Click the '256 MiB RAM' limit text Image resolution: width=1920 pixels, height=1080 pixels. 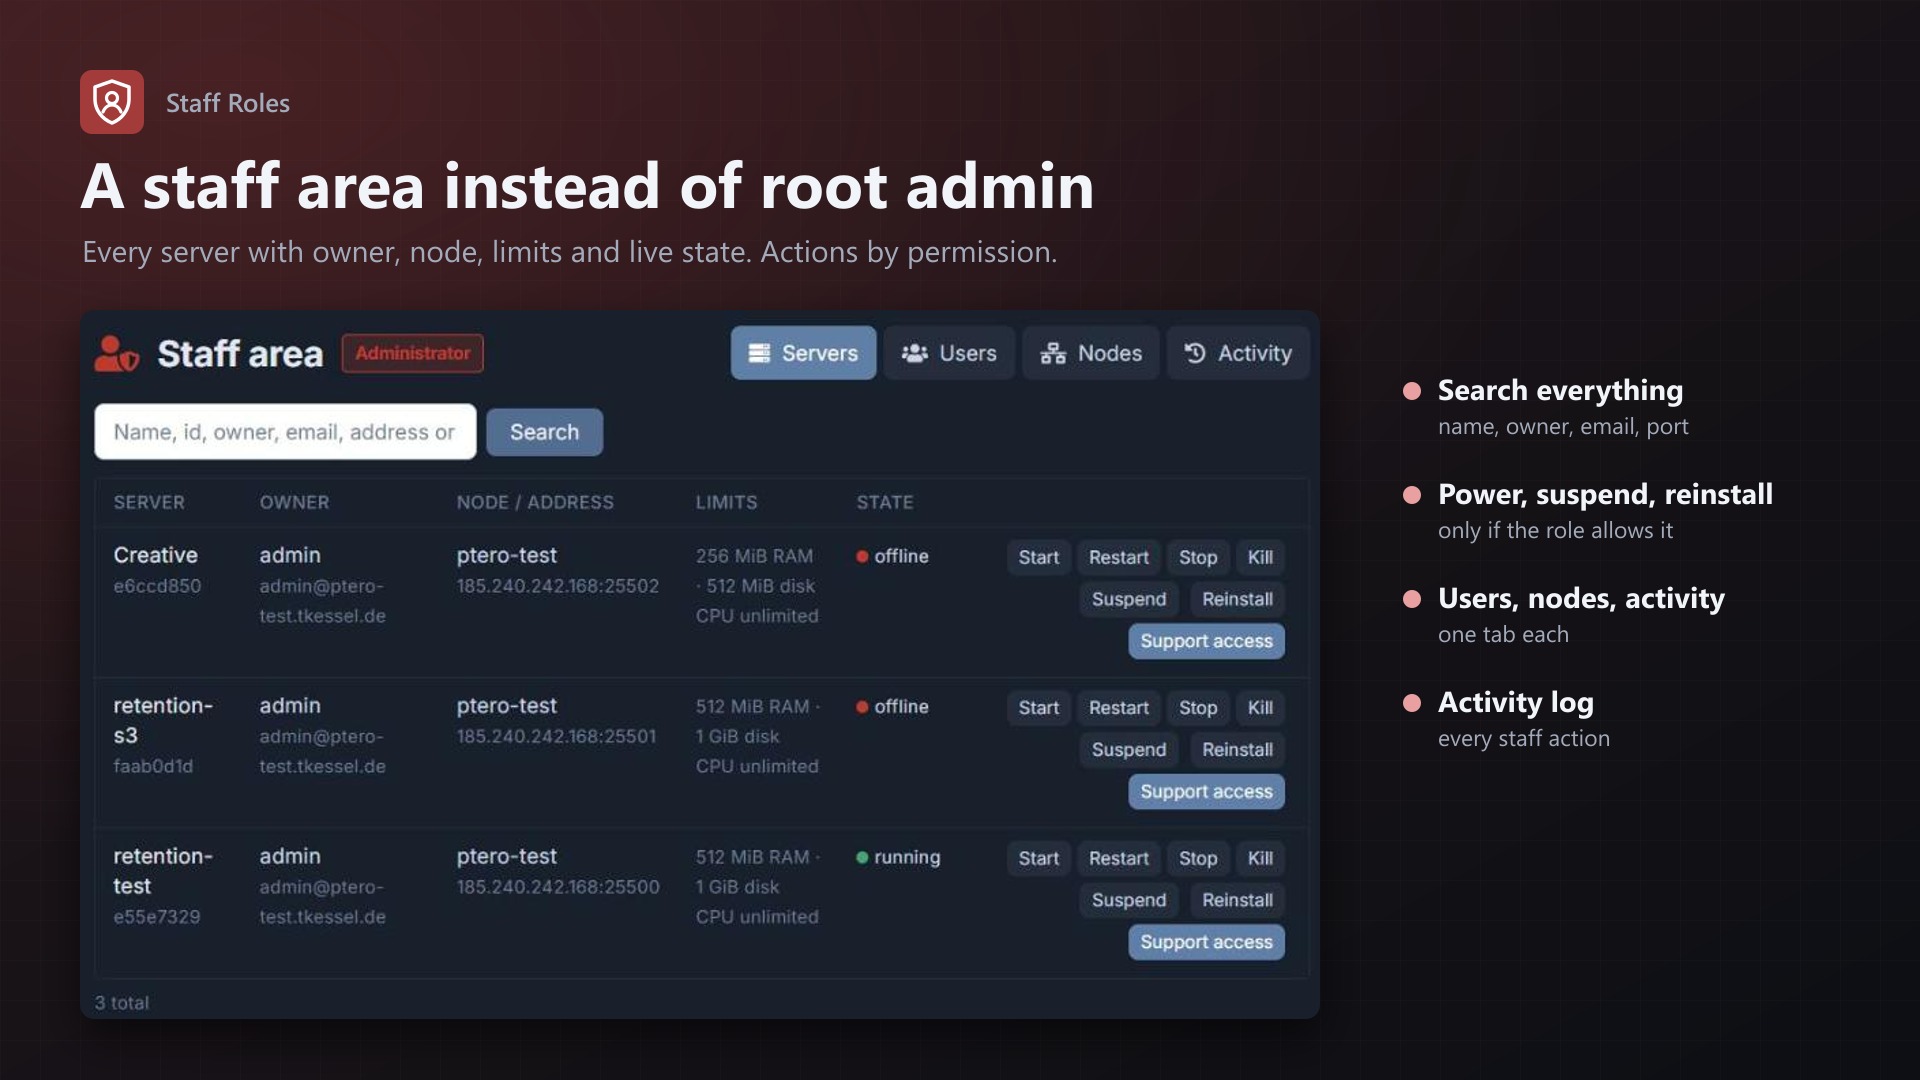click(755, 556)
